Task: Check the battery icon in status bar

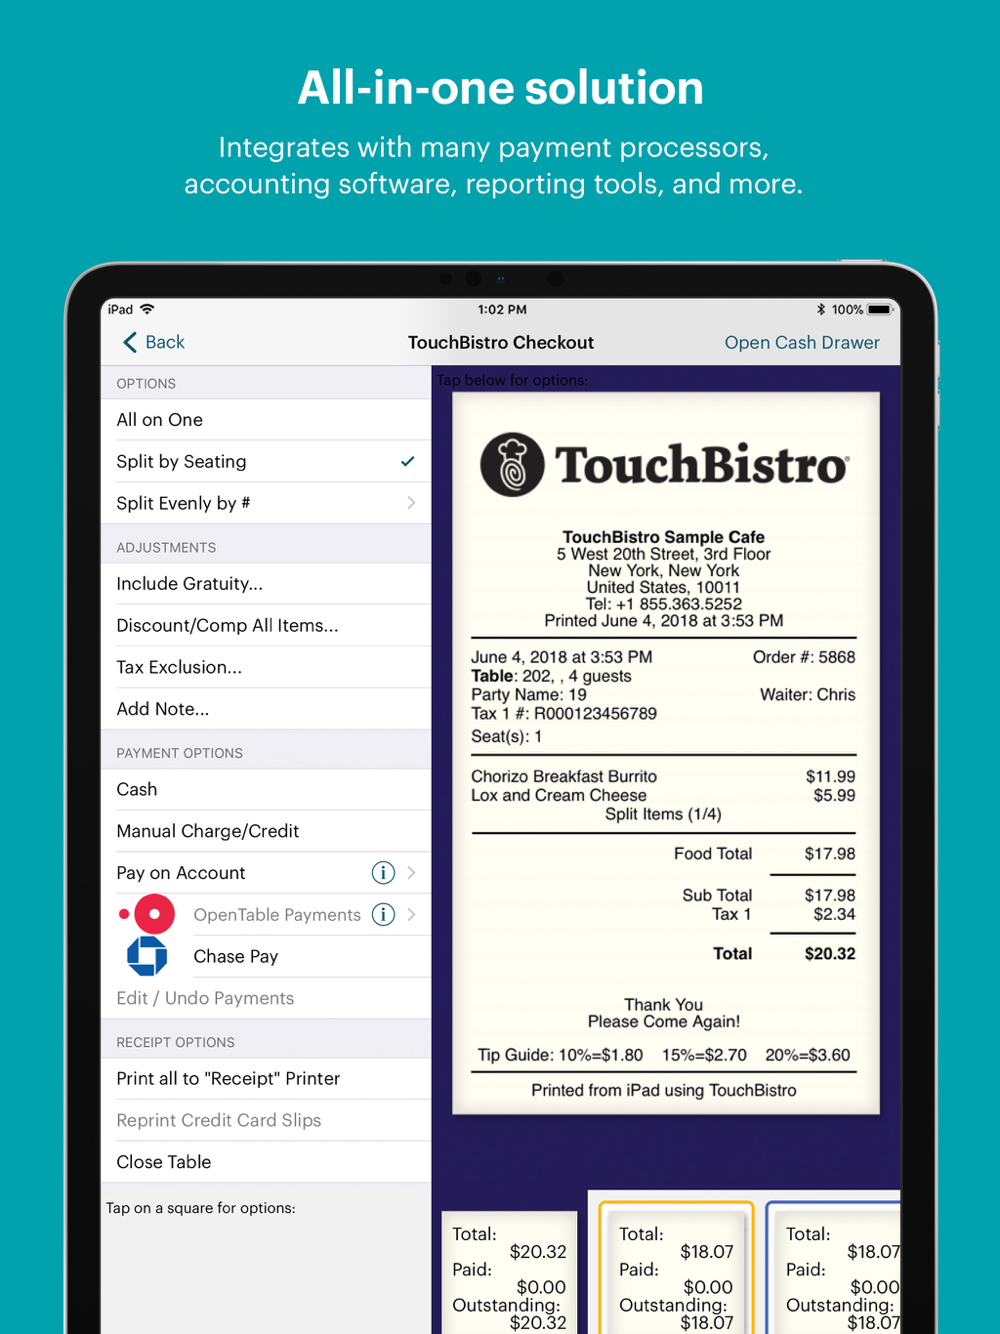Action: click(x=879, y=310)
